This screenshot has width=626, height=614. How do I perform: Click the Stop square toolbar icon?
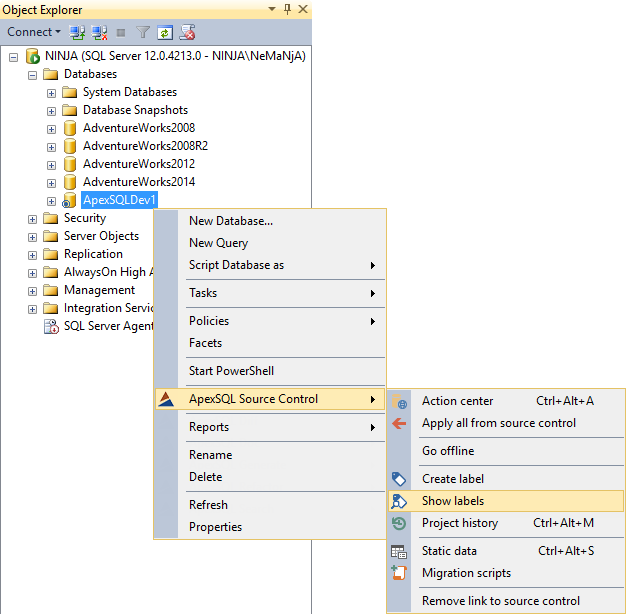coord(121,33)
